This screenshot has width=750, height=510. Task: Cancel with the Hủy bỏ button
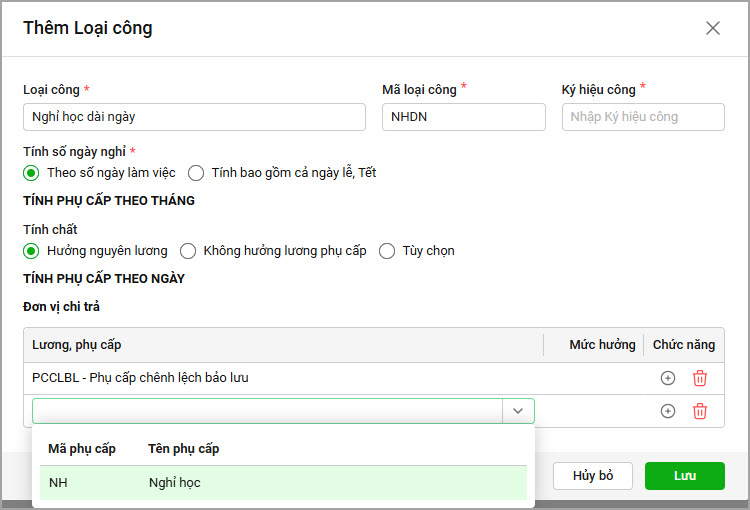[x=593, y=476]
